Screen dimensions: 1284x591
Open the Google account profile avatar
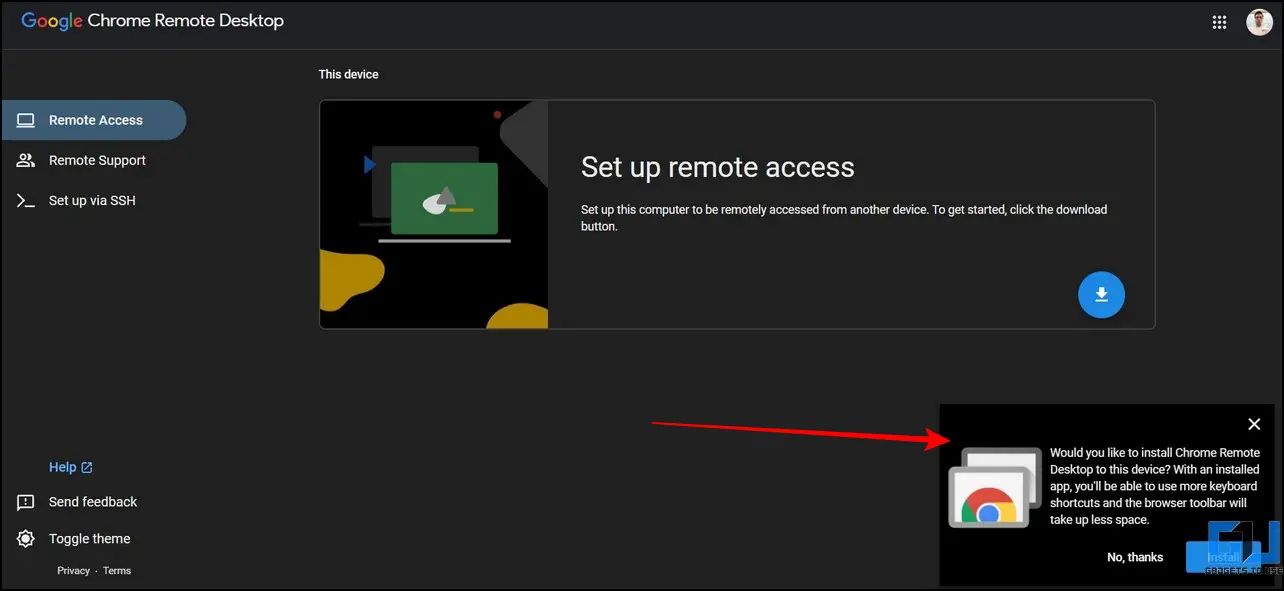click(x=1259, y=22)
